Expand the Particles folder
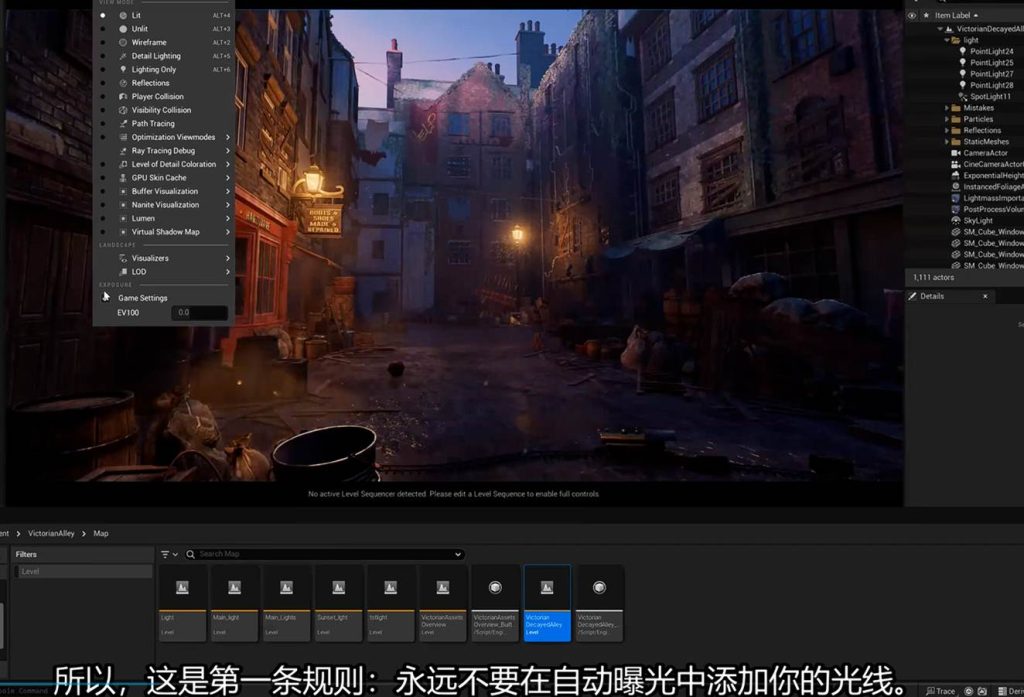Image resolution: width=1024 pixels, height=697 pixels. coord(947,119)
